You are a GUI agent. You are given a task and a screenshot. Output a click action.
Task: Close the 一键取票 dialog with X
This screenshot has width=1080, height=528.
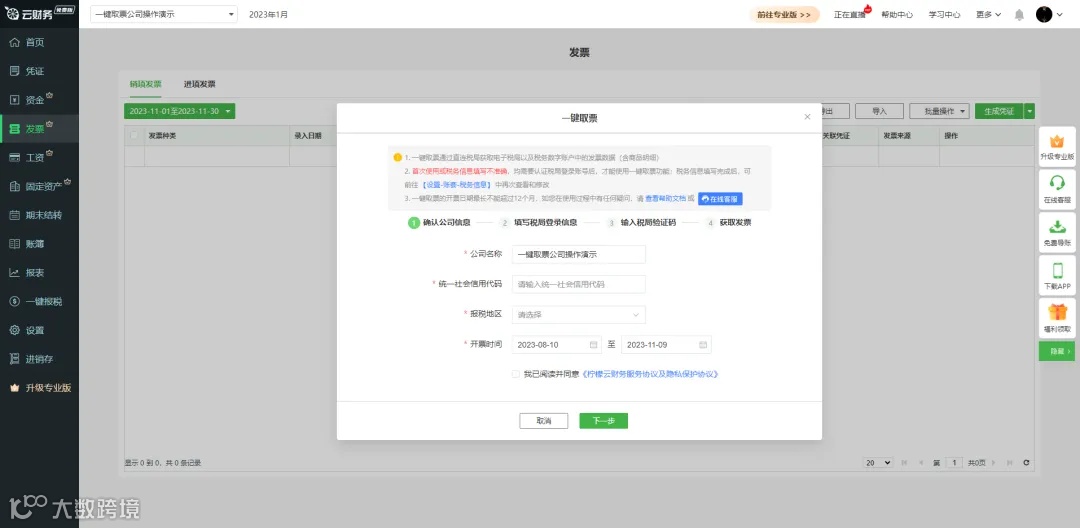click(x=807, y=117)
